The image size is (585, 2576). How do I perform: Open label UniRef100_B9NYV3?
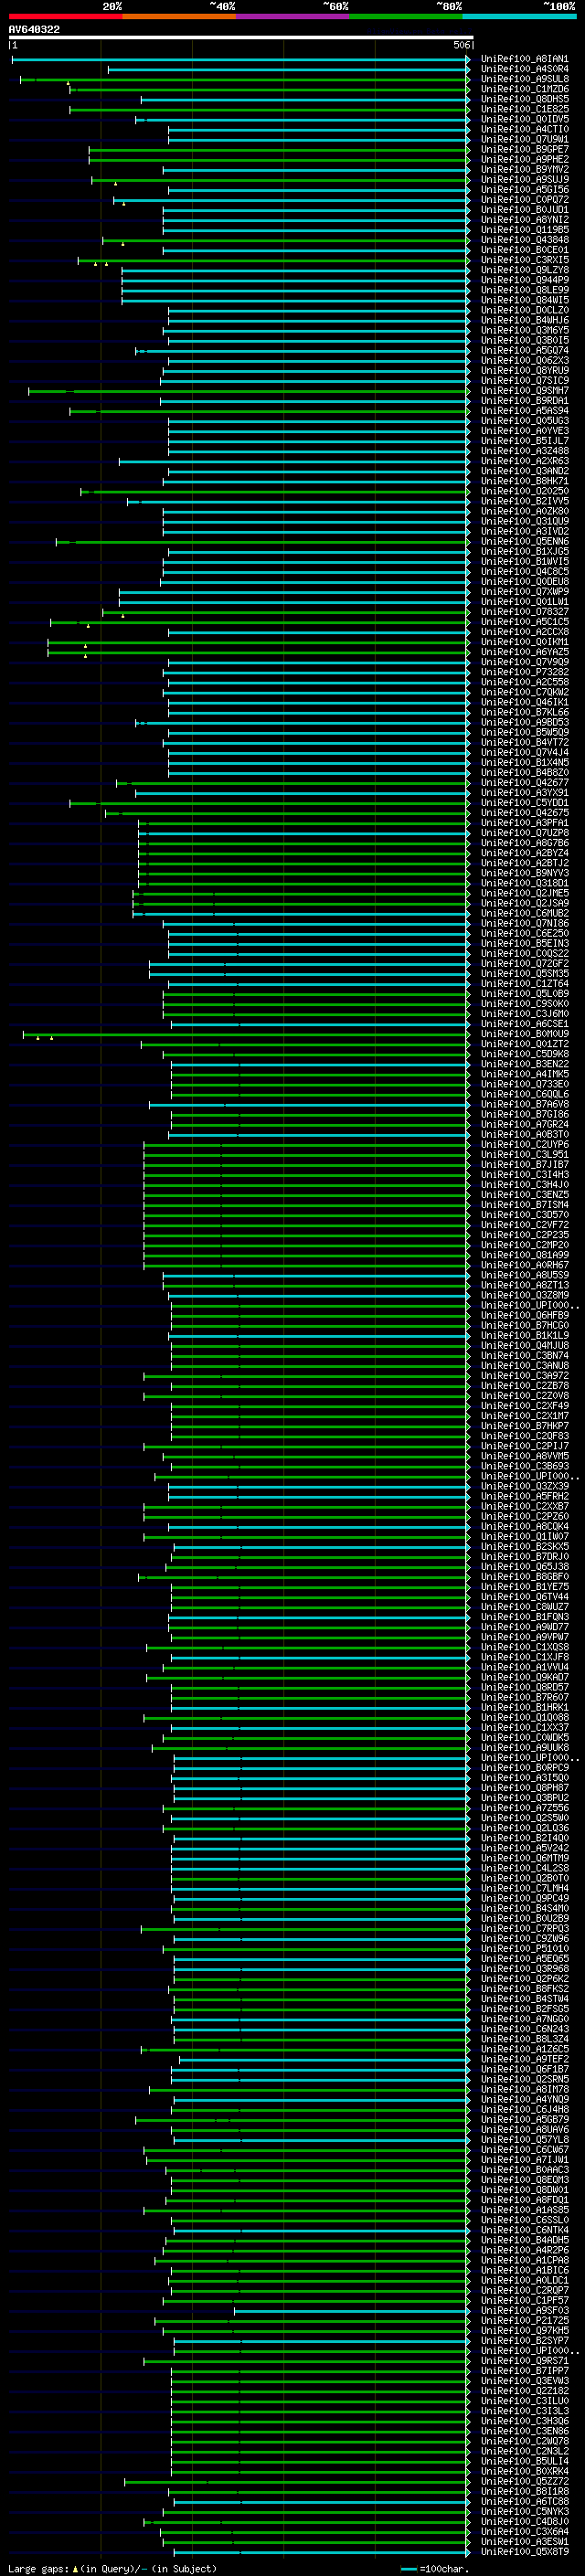(x=524, y=873)
